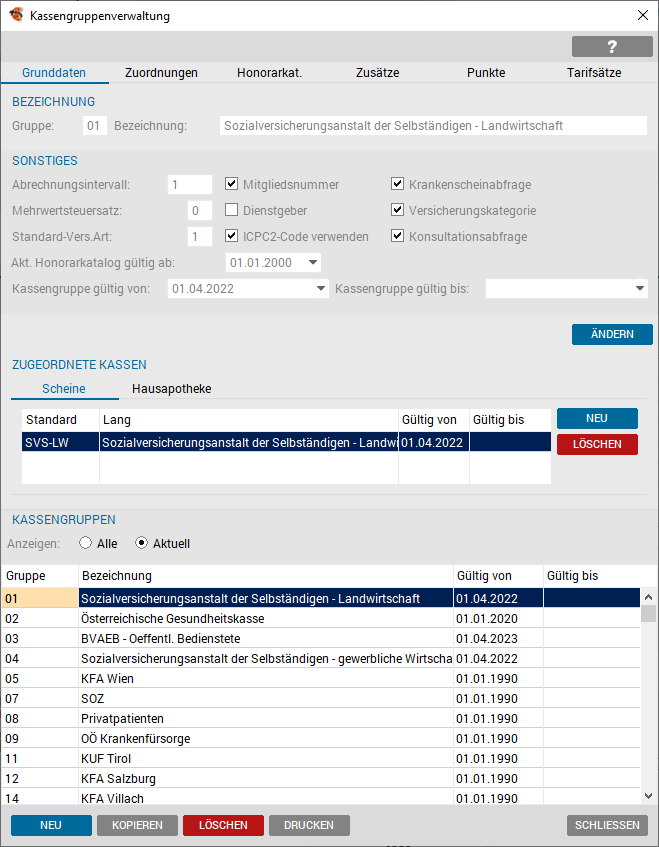659x847 pixels.
Task: Select the SVS-LW row in assigned Kassen
Action: [x=286, y=442]
